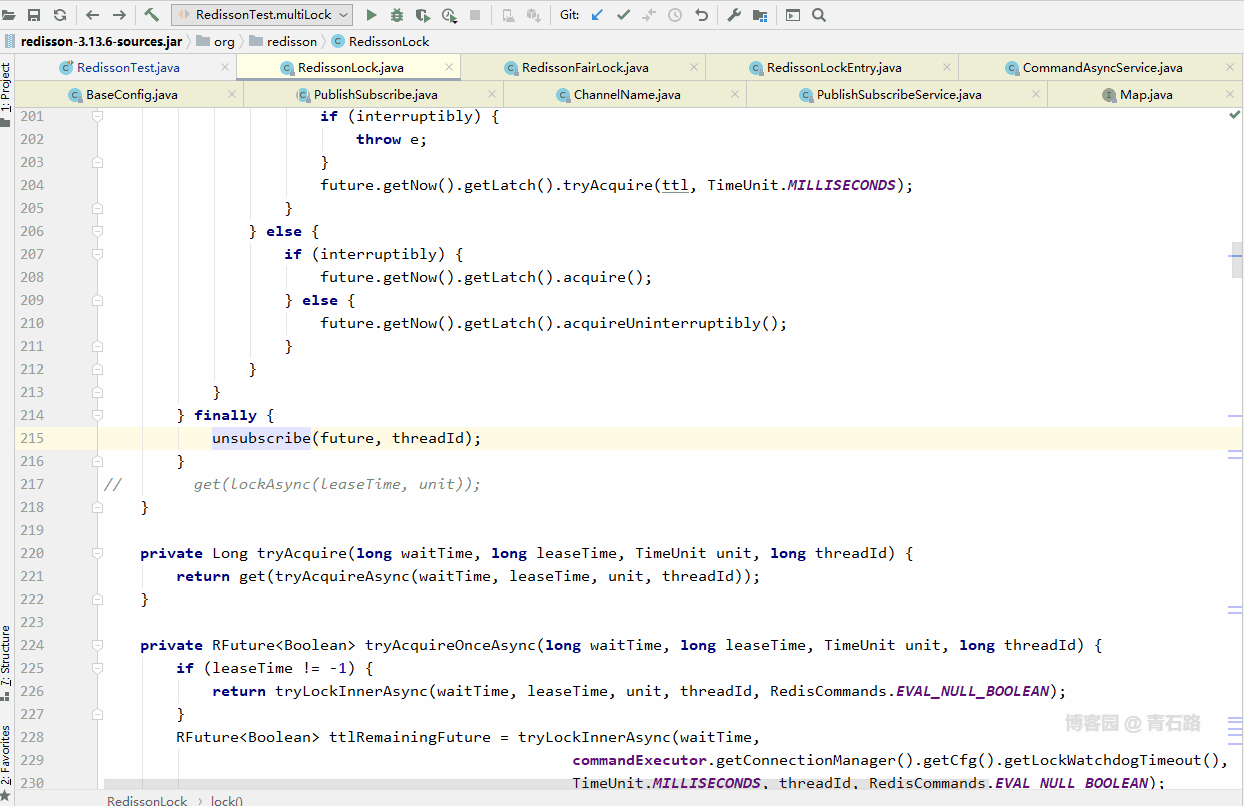This screenshot has height=806, width=1244.
Task: Open the Favorites tool window
Action: pos(6,762)
